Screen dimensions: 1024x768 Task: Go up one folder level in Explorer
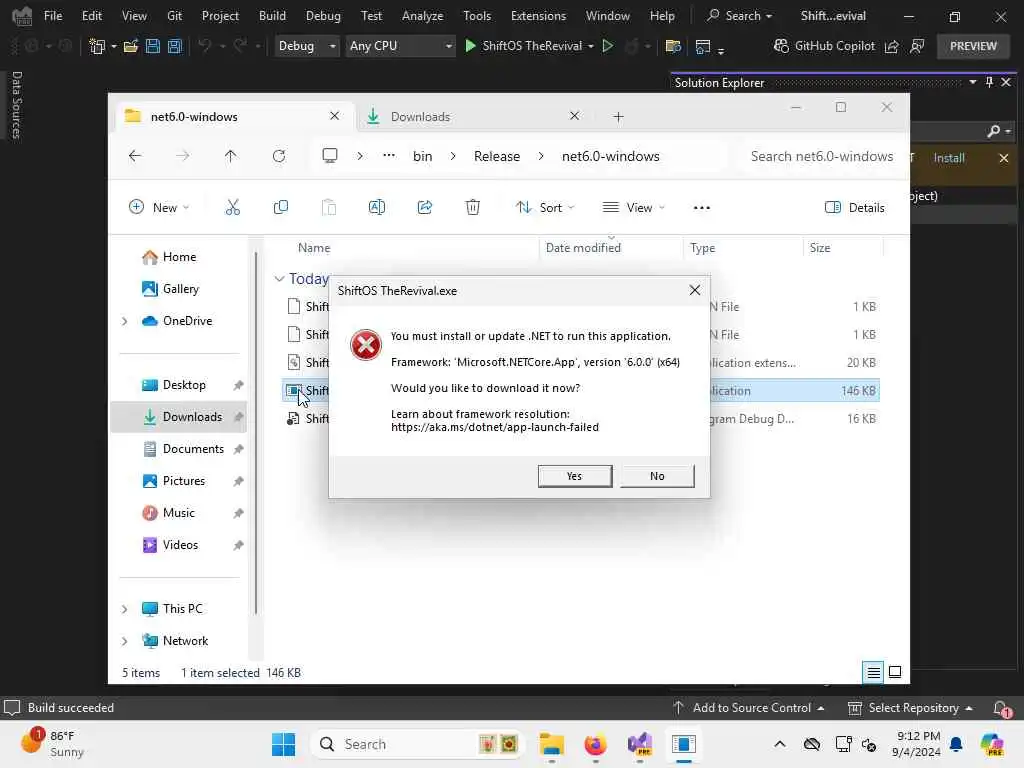tap(231, 155)
